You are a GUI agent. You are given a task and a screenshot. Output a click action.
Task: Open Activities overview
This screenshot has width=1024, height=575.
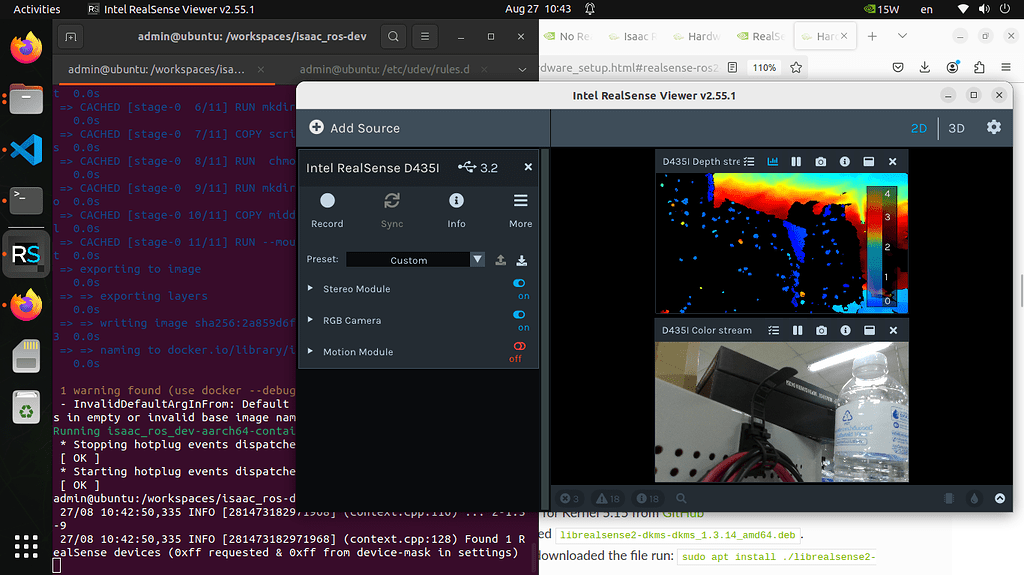[37, 9]
